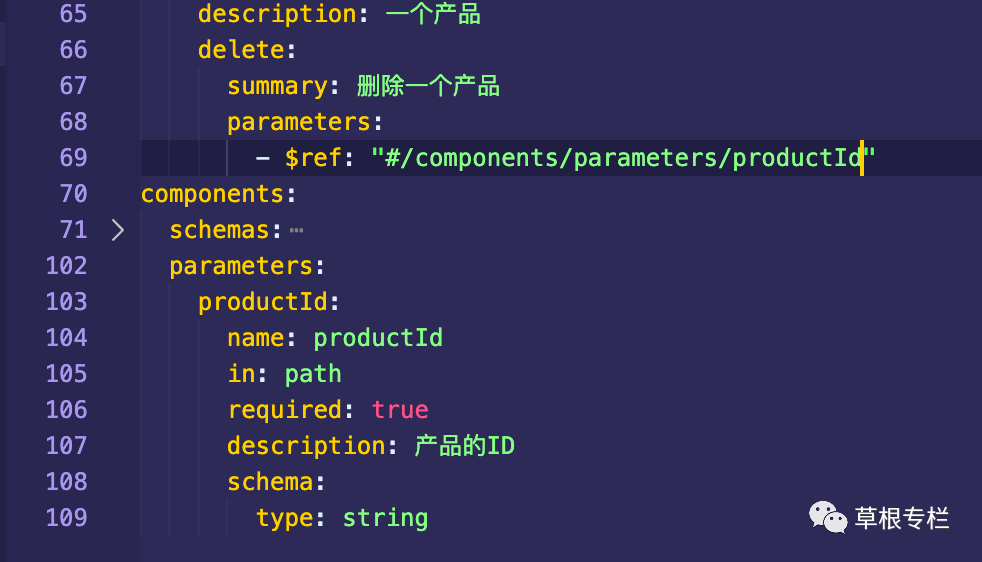Click the productId key on line 103
The width and height of the screenshot is (982, 562).
pos(263,302)
